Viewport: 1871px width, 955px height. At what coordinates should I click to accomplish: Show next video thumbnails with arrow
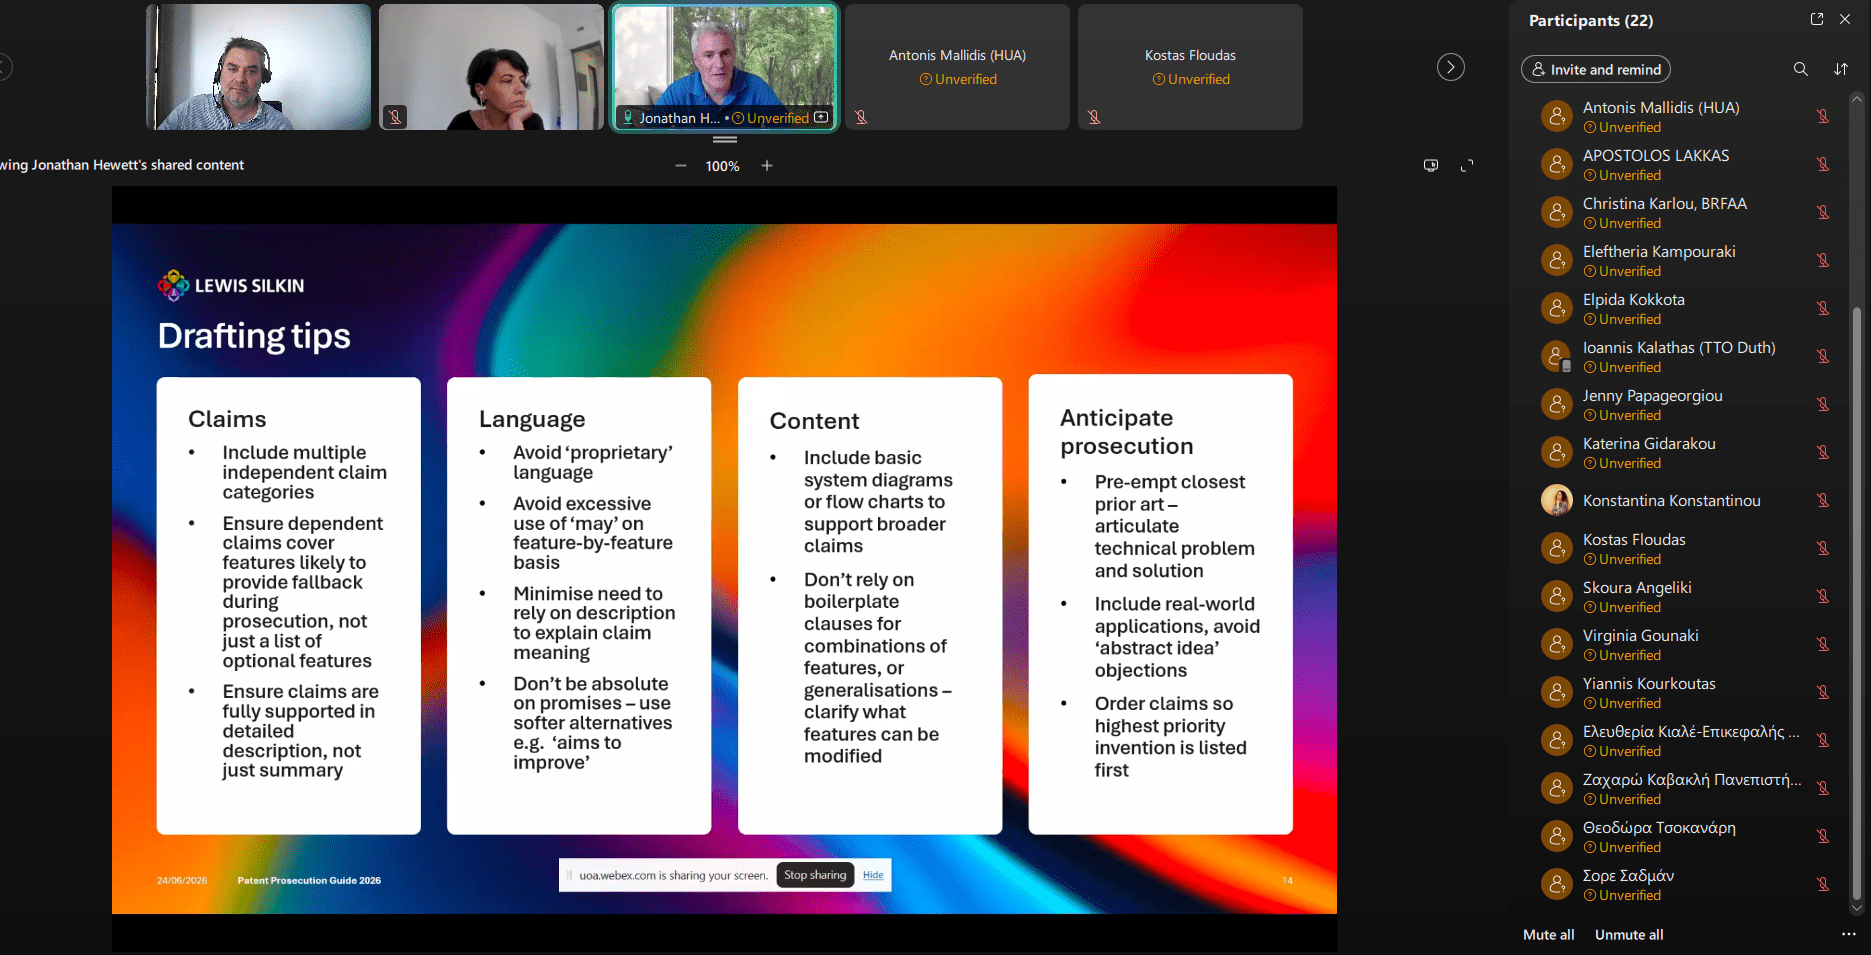tap(1451, 67)
